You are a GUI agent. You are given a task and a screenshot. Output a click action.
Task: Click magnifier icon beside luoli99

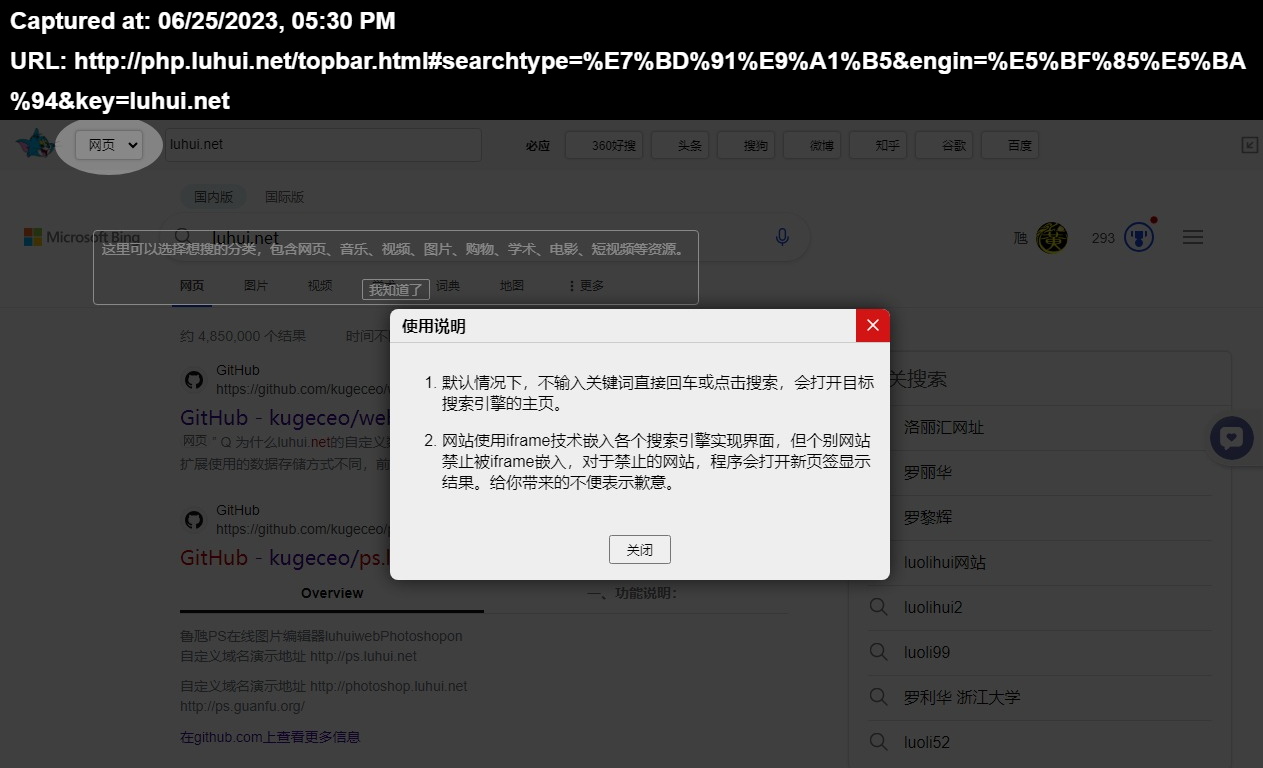pos(878,652)
